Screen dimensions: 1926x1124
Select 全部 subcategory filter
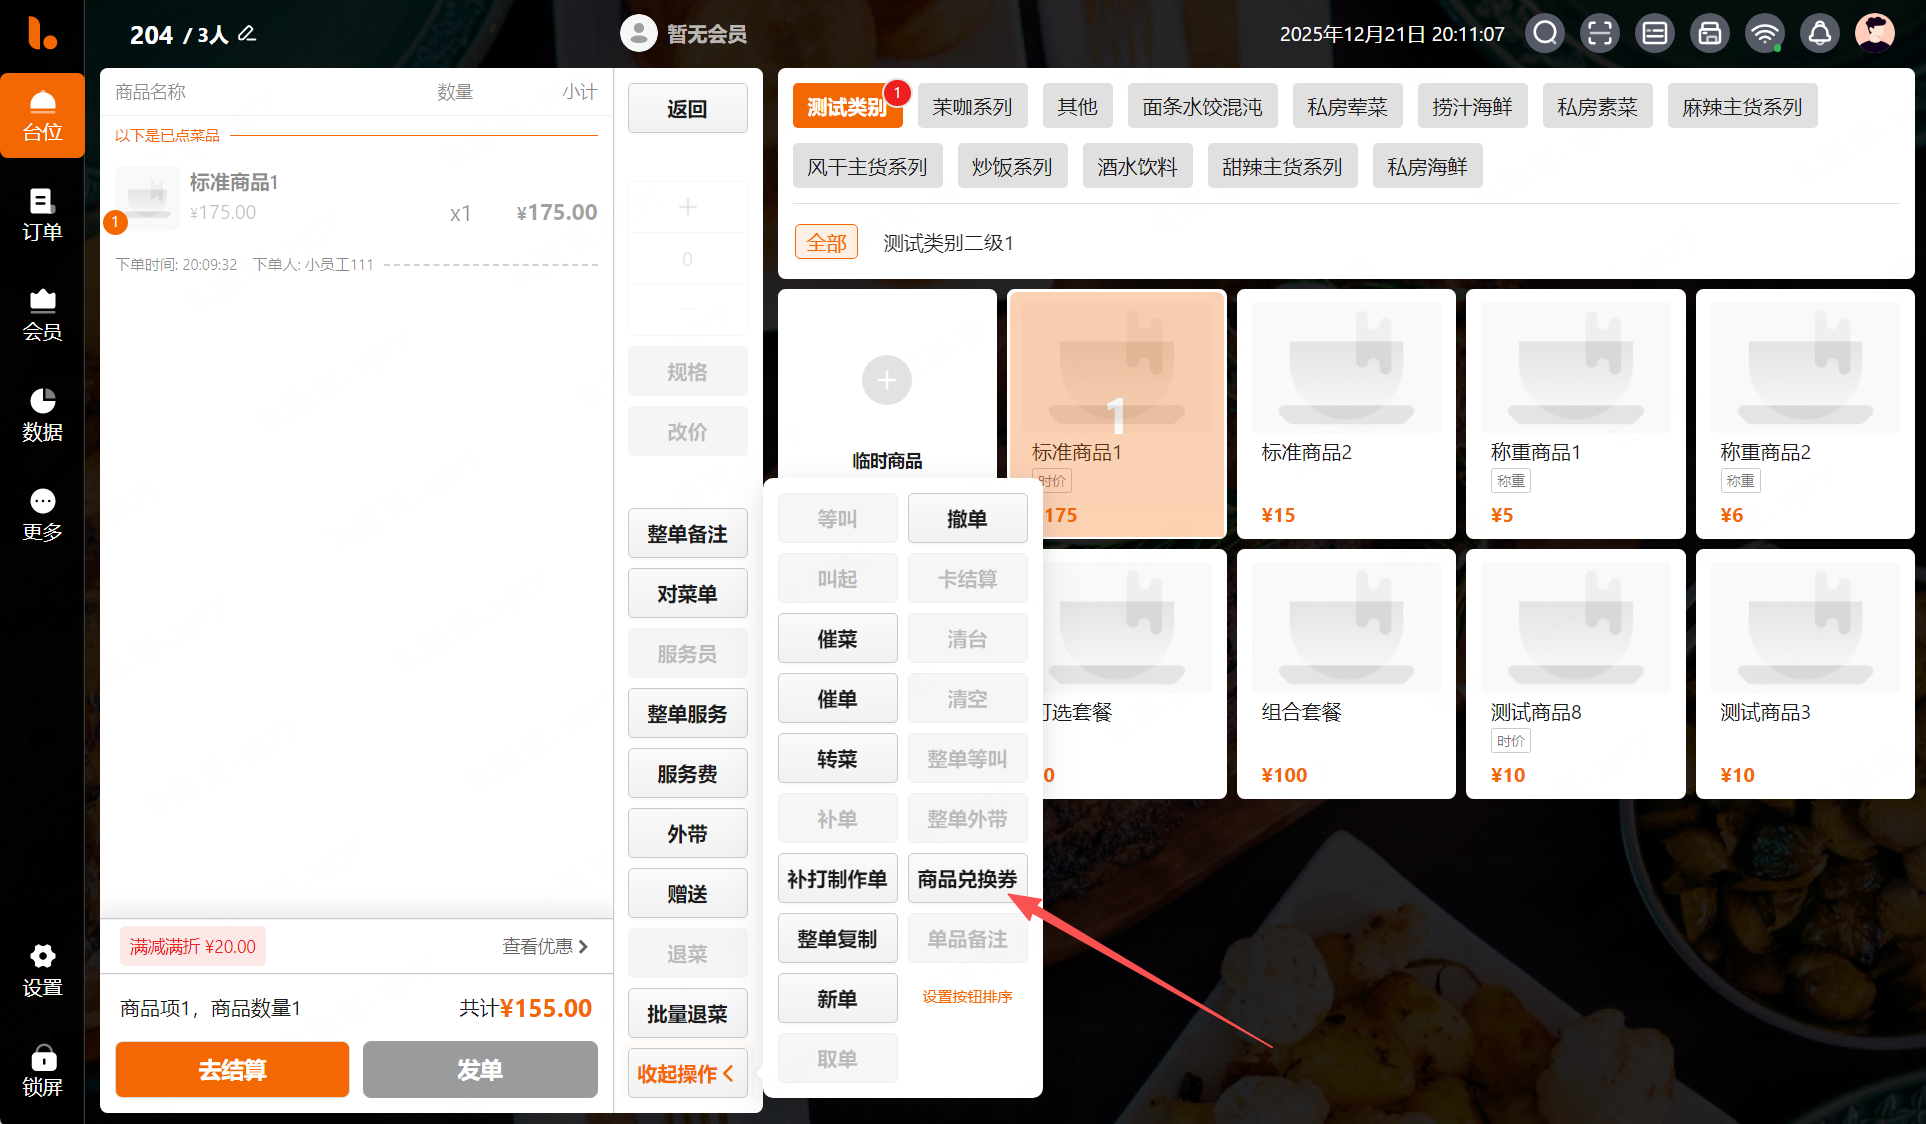coord(826,242)
